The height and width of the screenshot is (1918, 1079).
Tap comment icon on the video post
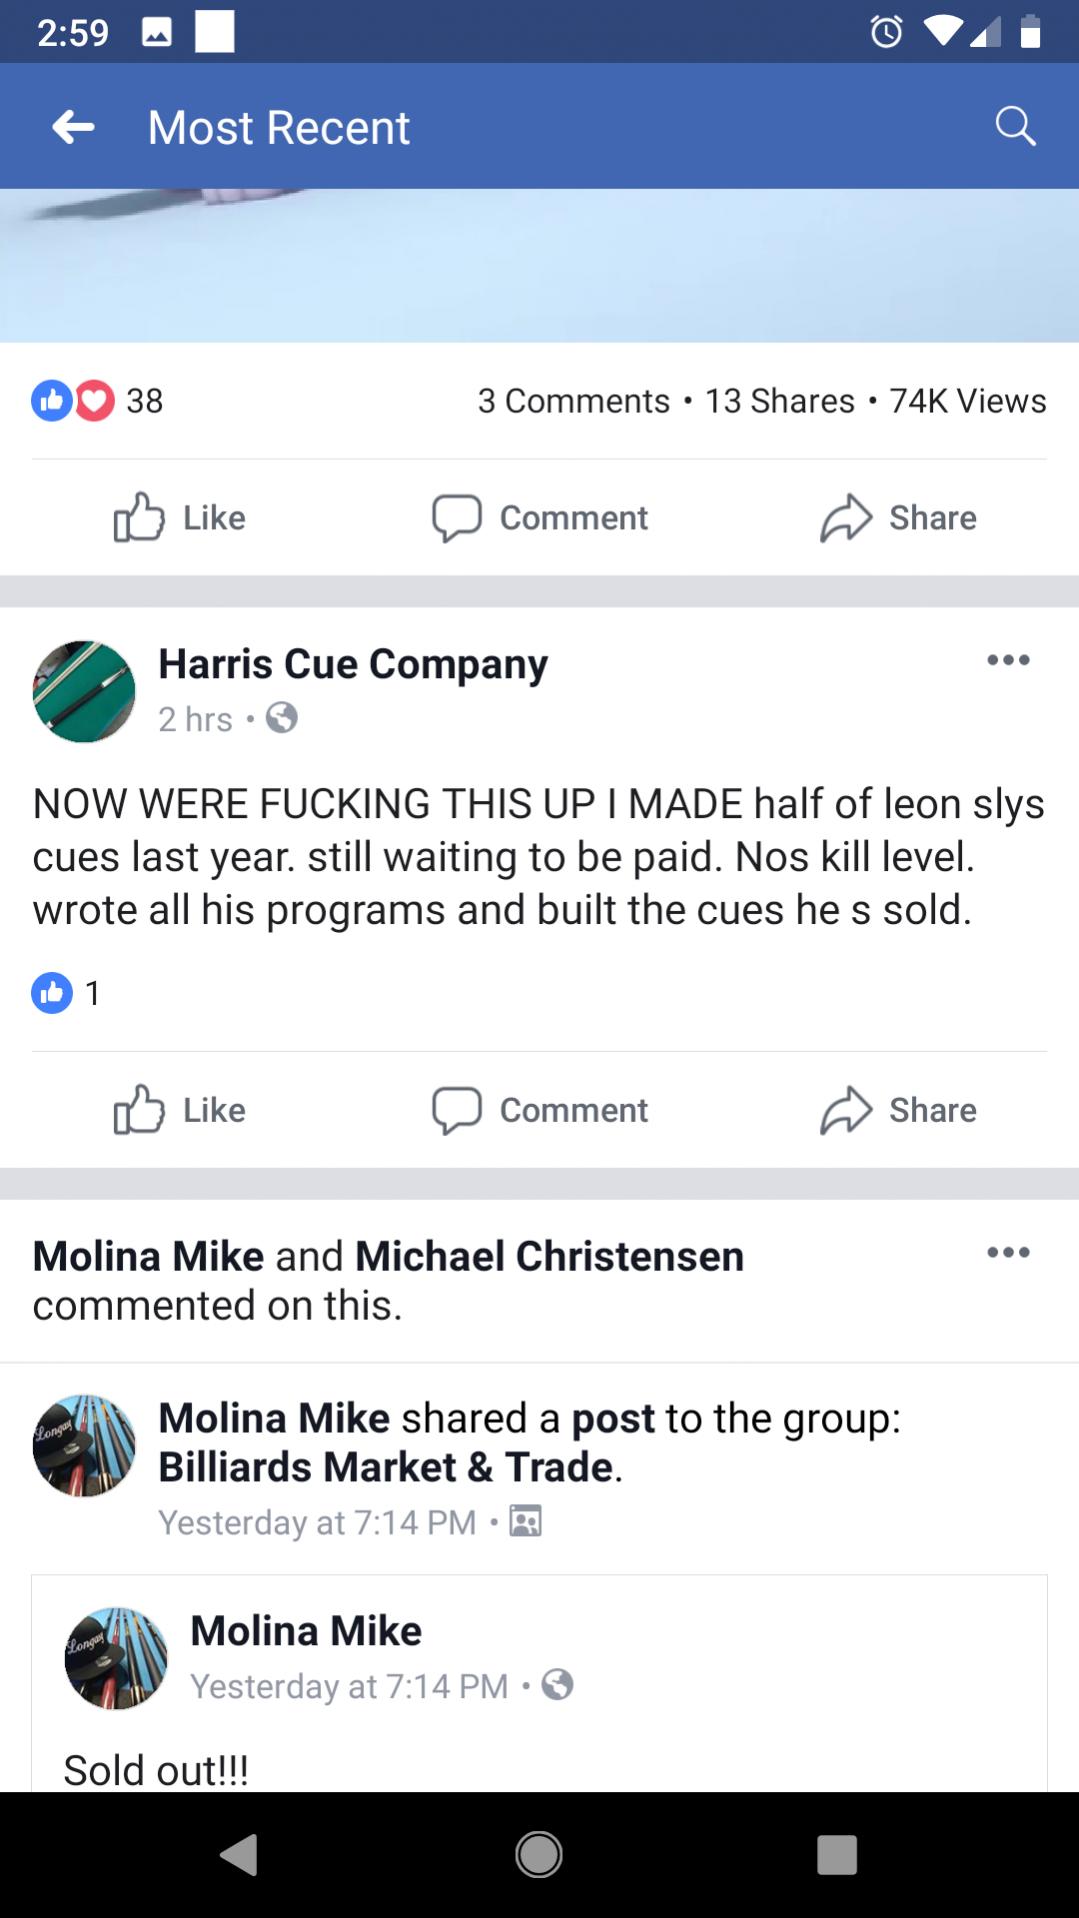540,518
